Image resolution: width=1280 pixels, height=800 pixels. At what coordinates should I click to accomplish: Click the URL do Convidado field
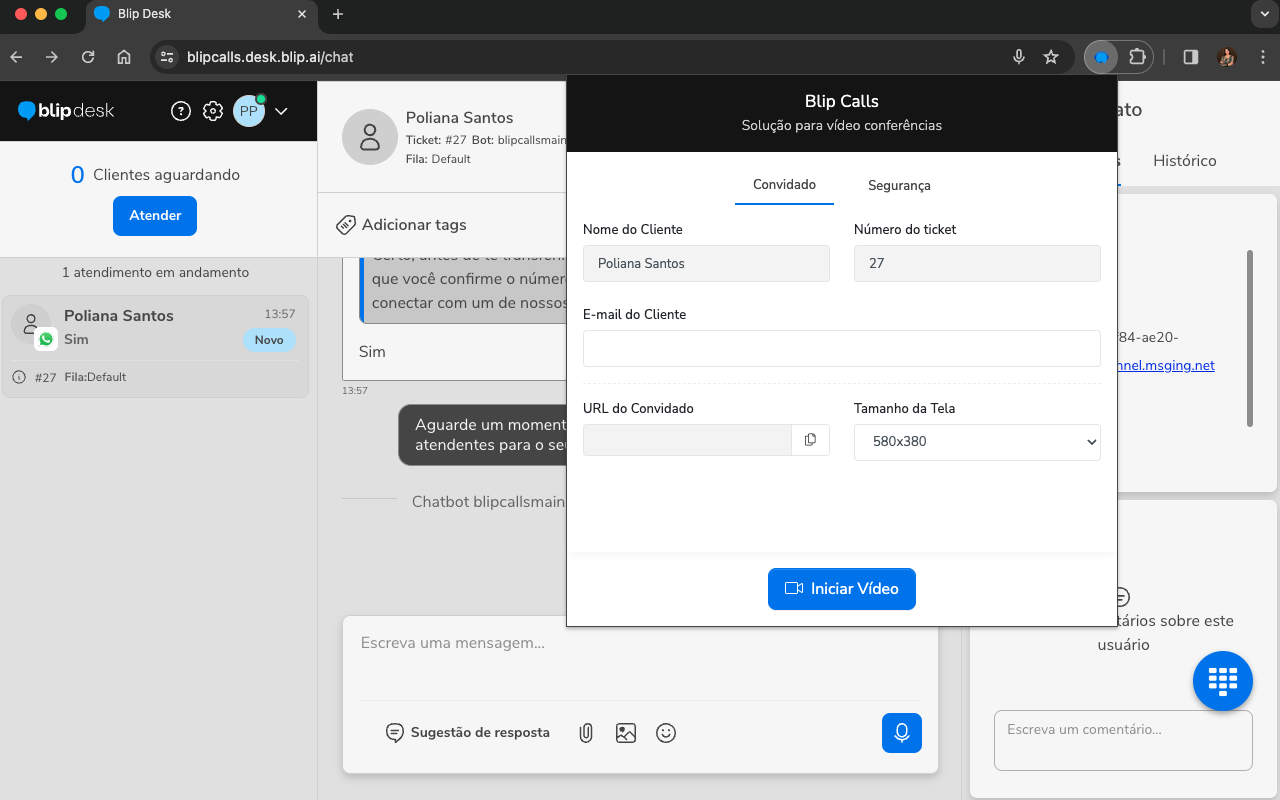pos(687,440)
